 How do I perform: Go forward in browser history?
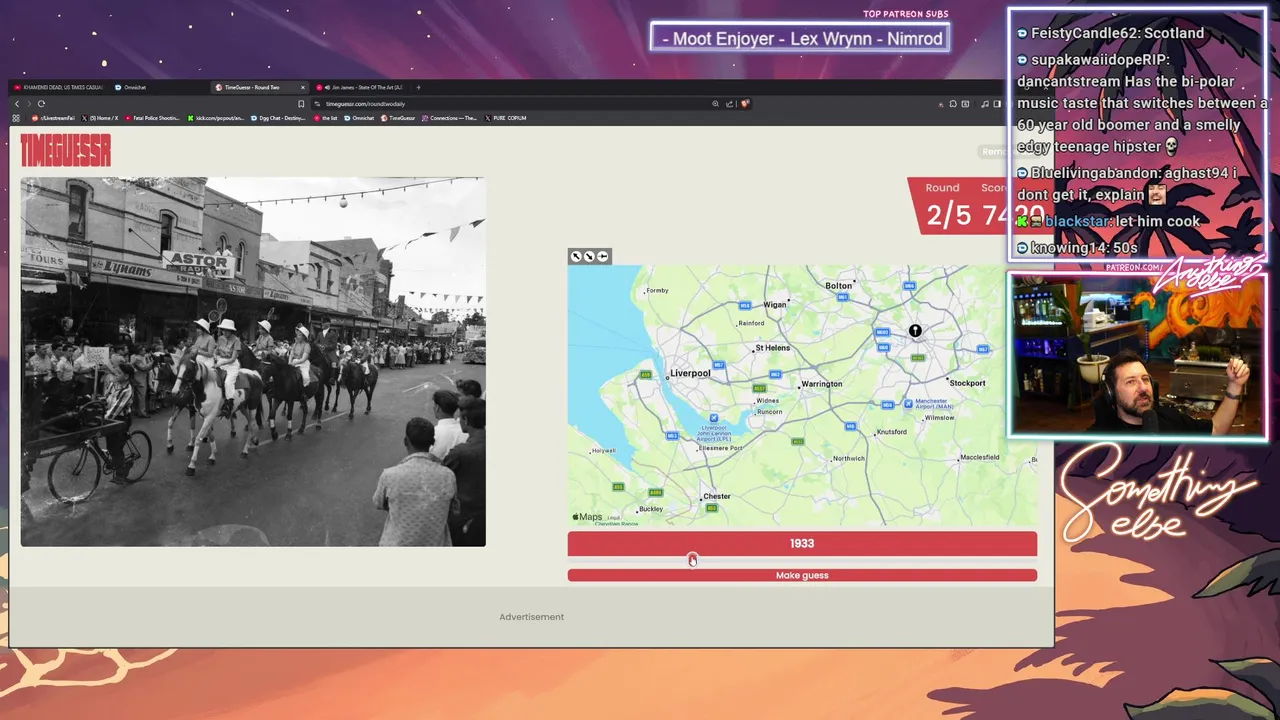(28, 104)
